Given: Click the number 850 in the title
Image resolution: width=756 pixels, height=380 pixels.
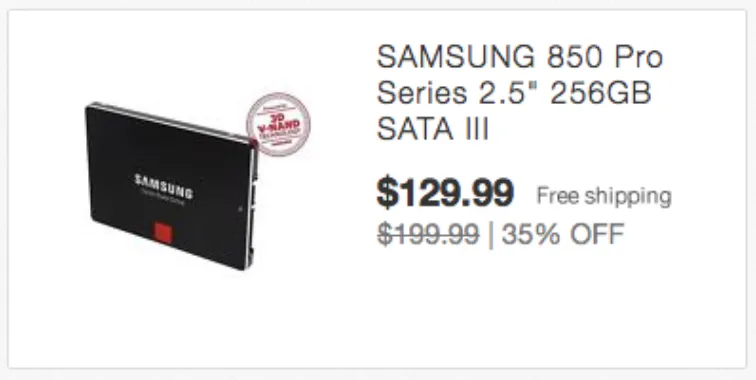Looking at the screenshot, I should point(575,57).
